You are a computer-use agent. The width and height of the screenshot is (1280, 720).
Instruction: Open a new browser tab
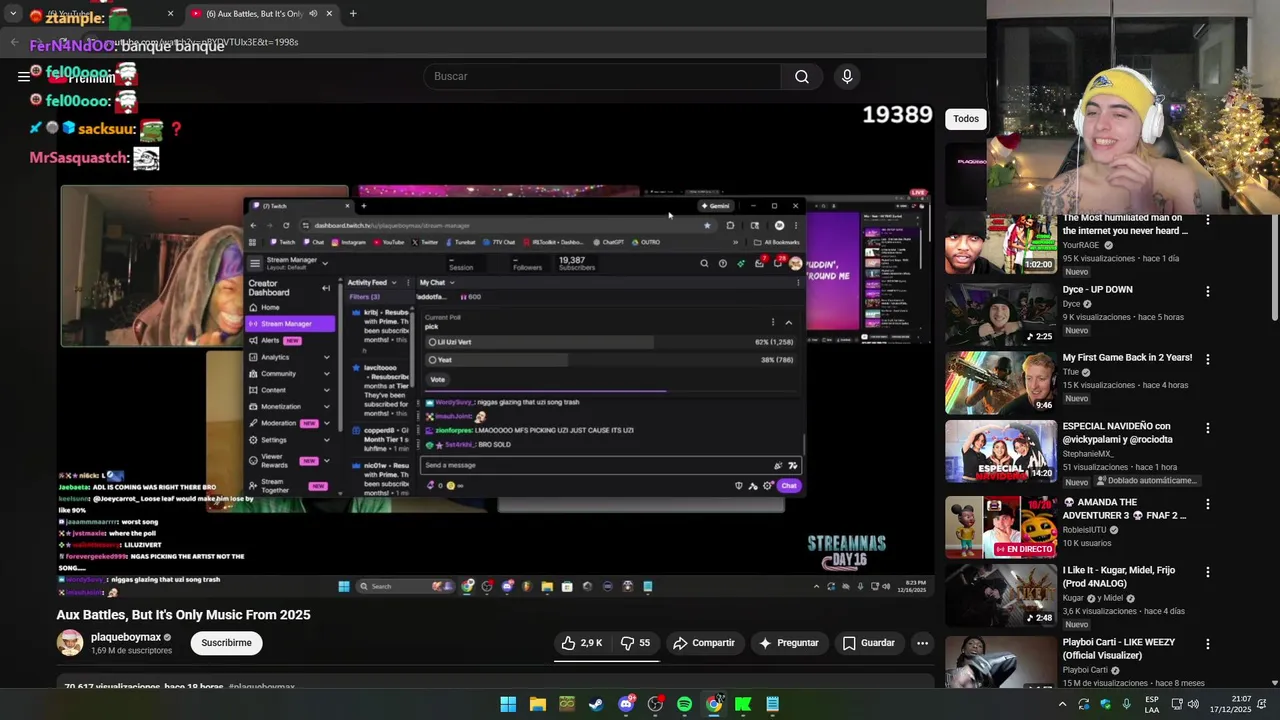click(353, 14)
